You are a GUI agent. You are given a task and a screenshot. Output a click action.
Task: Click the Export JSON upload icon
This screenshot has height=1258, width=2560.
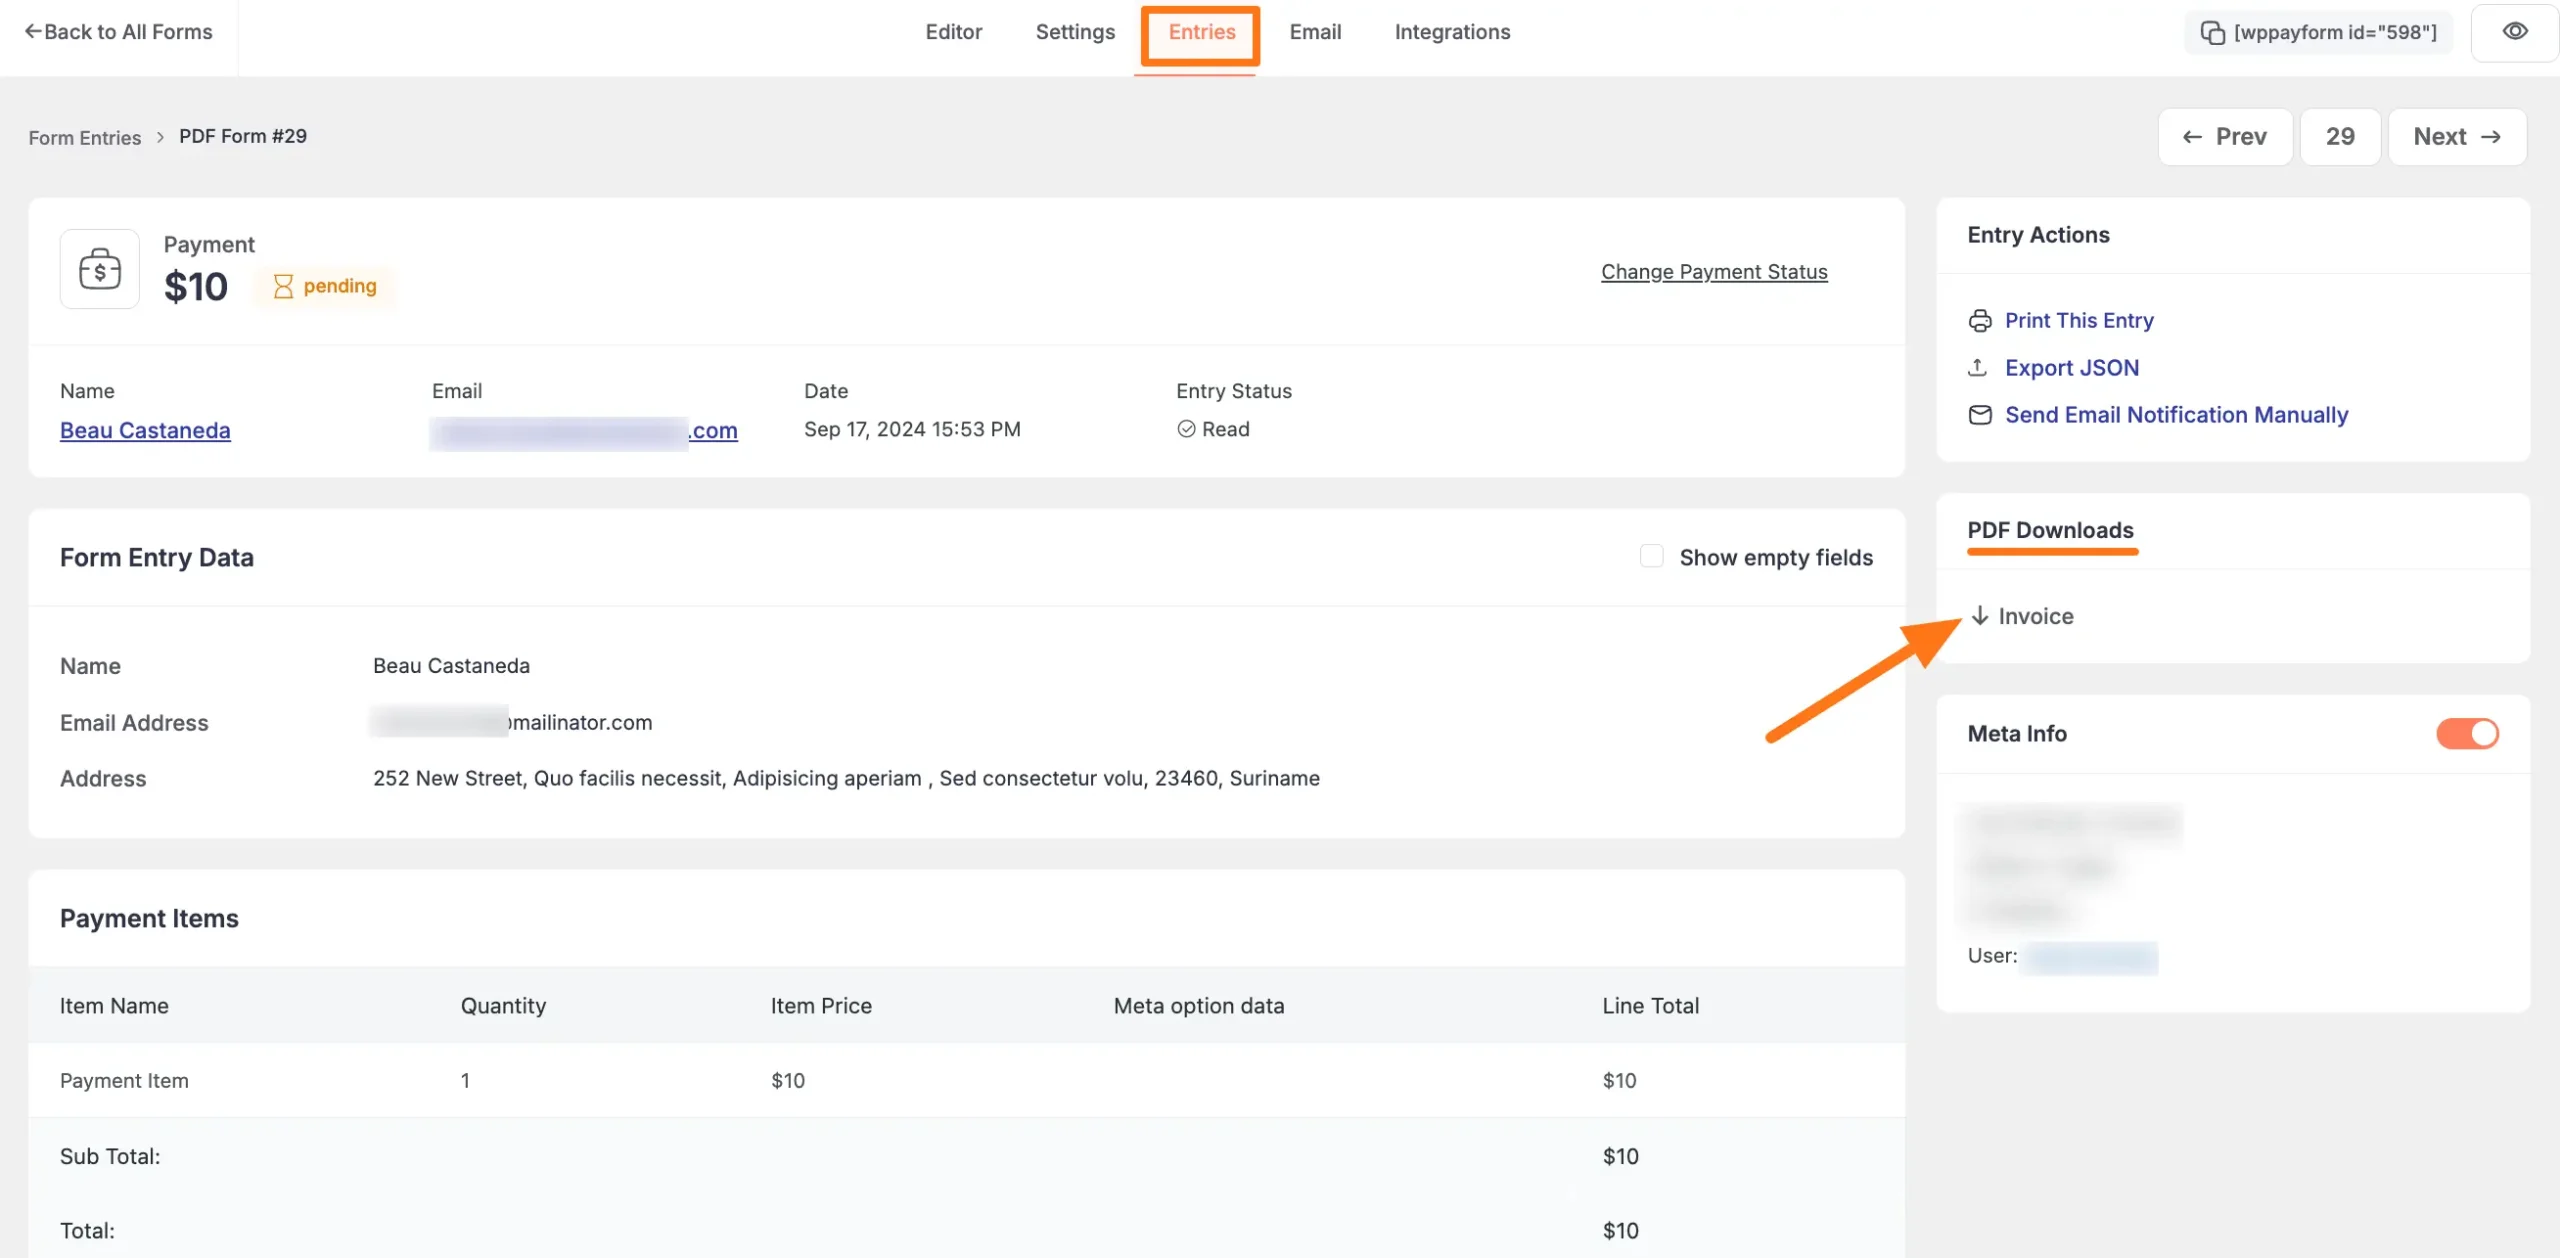(1977, 368)
